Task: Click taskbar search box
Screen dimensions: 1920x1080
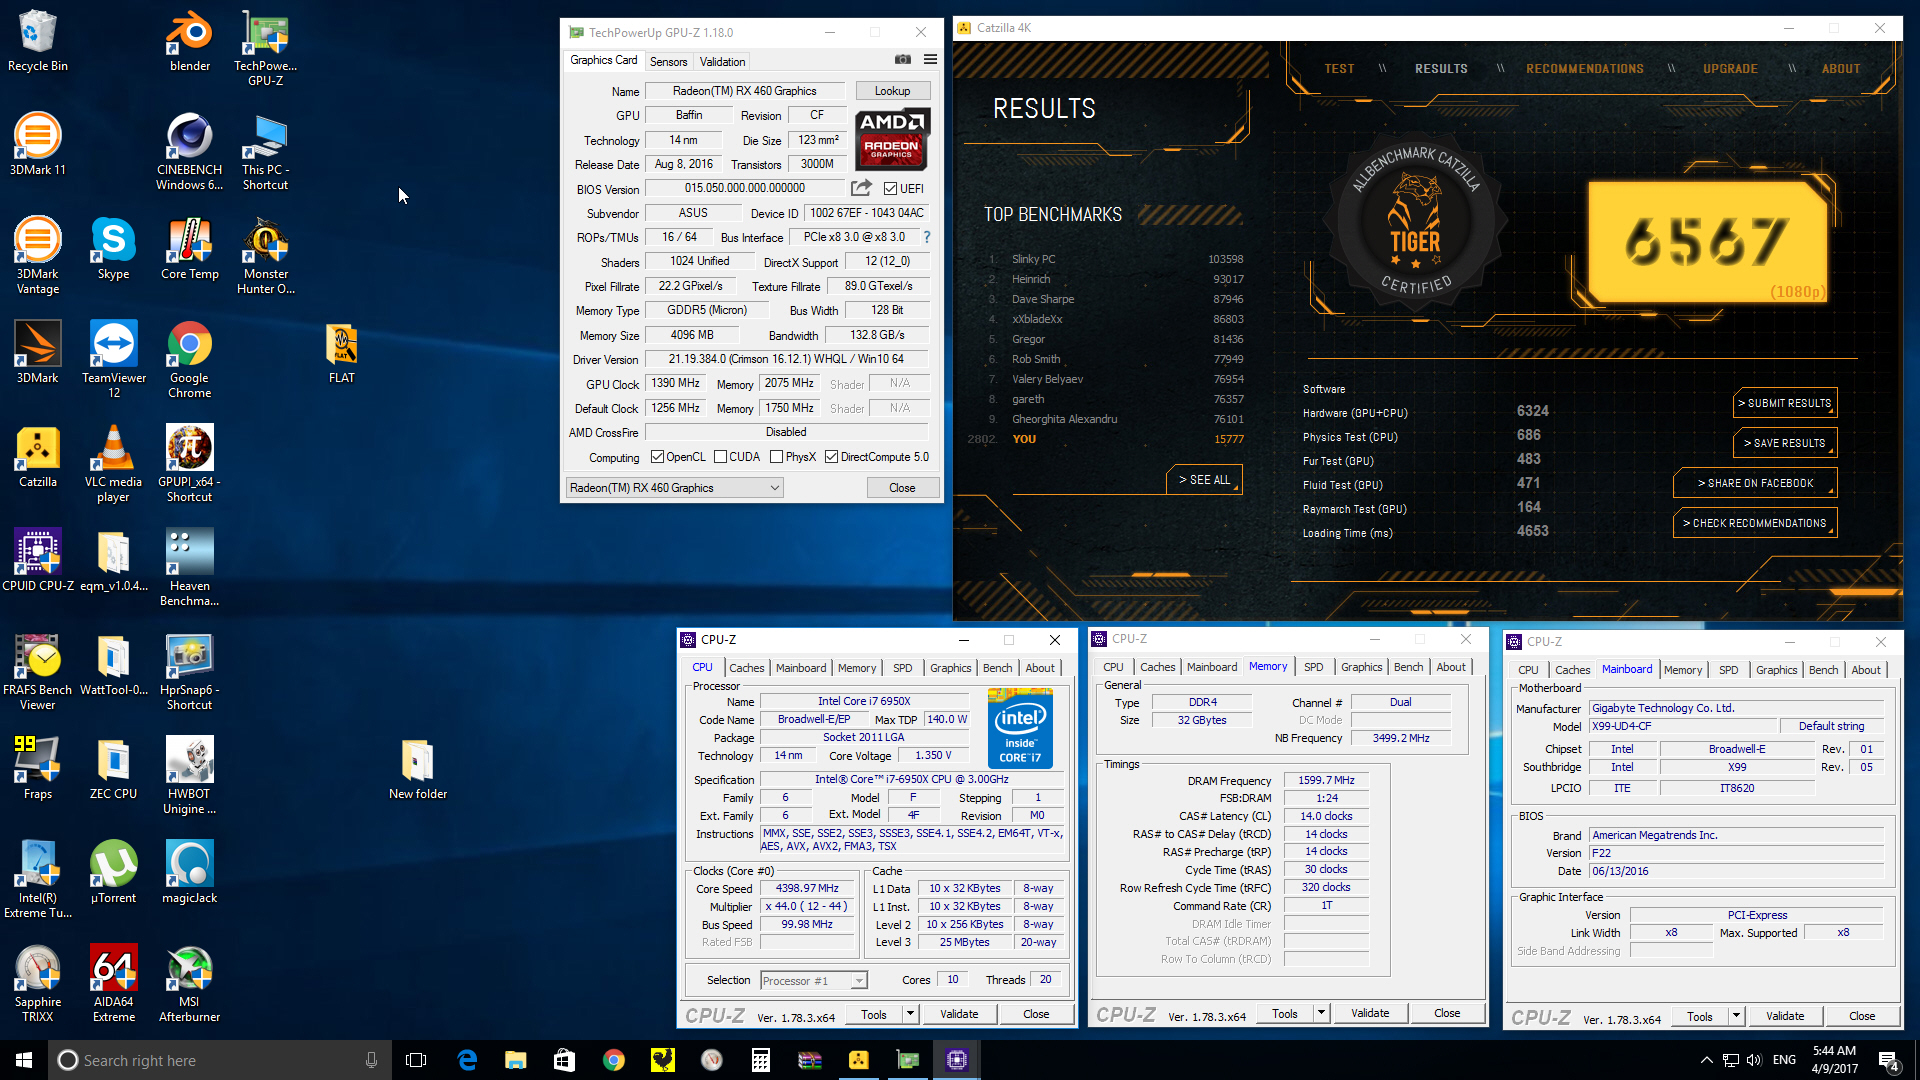Action: coord(218,1060)
